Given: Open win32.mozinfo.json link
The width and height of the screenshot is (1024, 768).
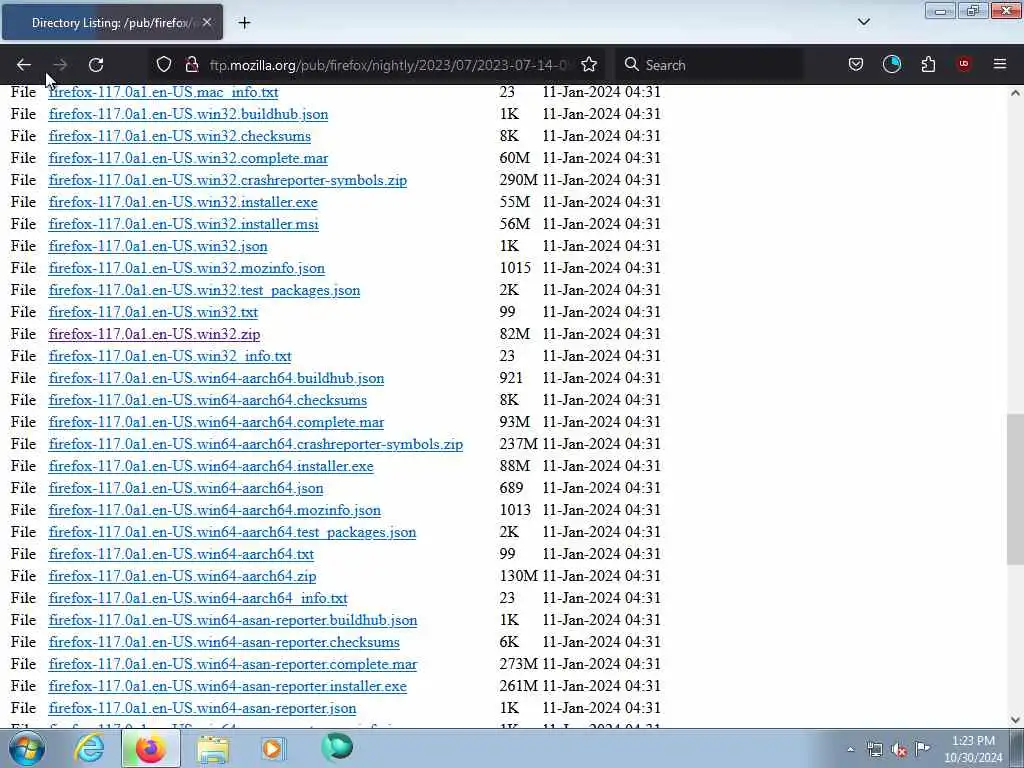Looking at the screenshot, I should [186, 268].
